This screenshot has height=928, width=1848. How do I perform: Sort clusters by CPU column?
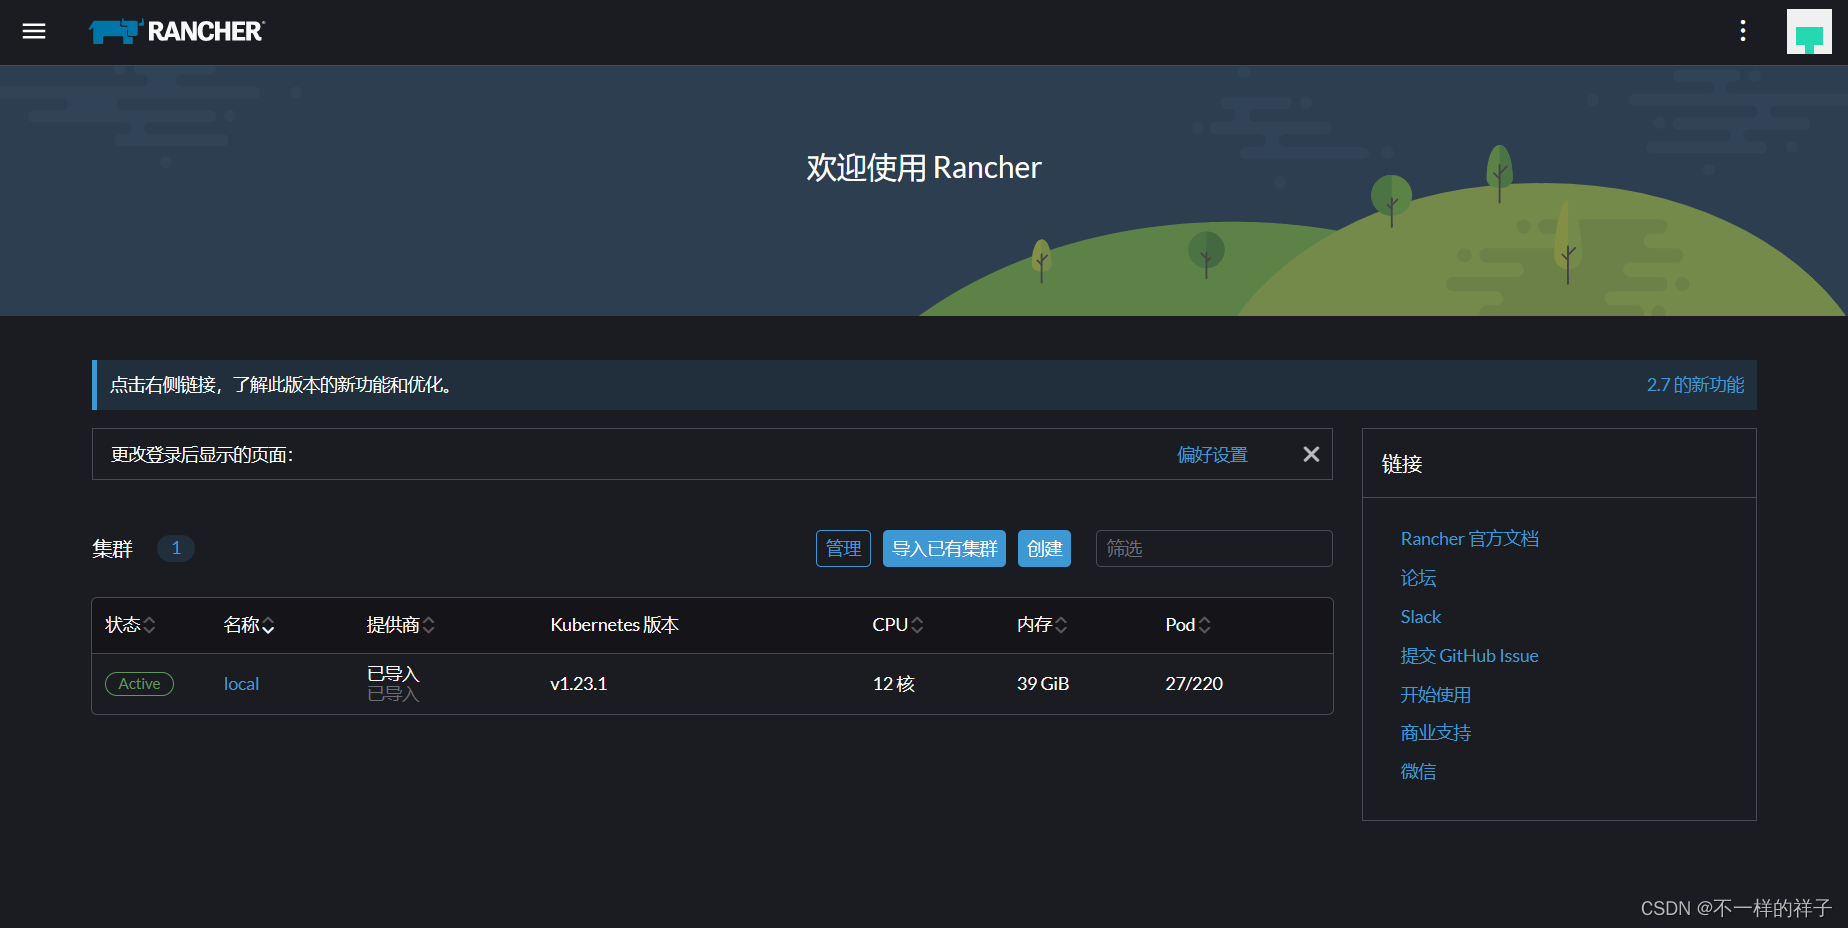pyautogui.click(x=896, y=624)
